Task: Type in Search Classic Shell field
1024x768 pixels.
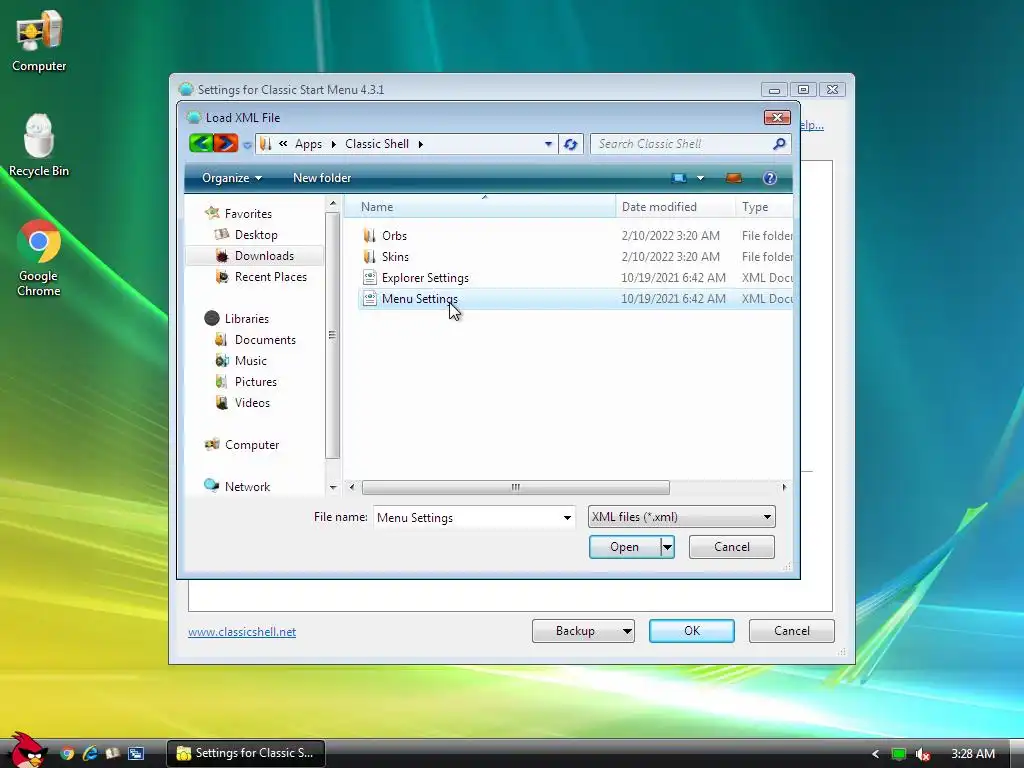Action: (x=682, y=144)
